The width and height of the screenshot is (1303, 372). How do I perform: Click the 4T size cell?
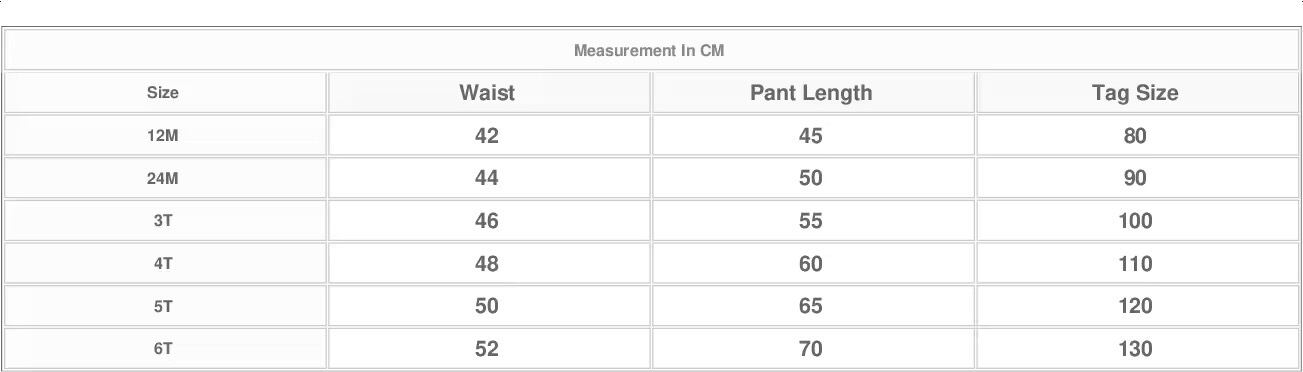point(163,264)
